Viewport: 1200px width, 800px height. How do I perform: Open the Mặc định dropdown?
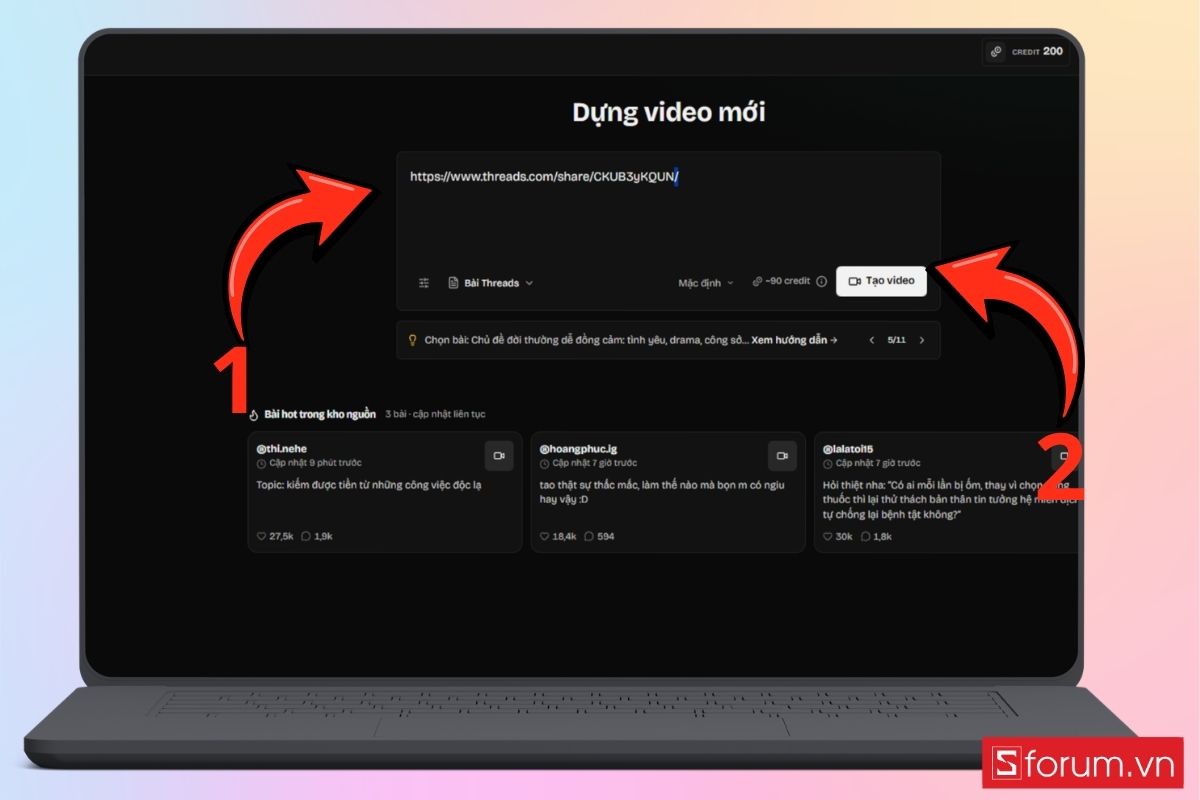coord(706,283)
